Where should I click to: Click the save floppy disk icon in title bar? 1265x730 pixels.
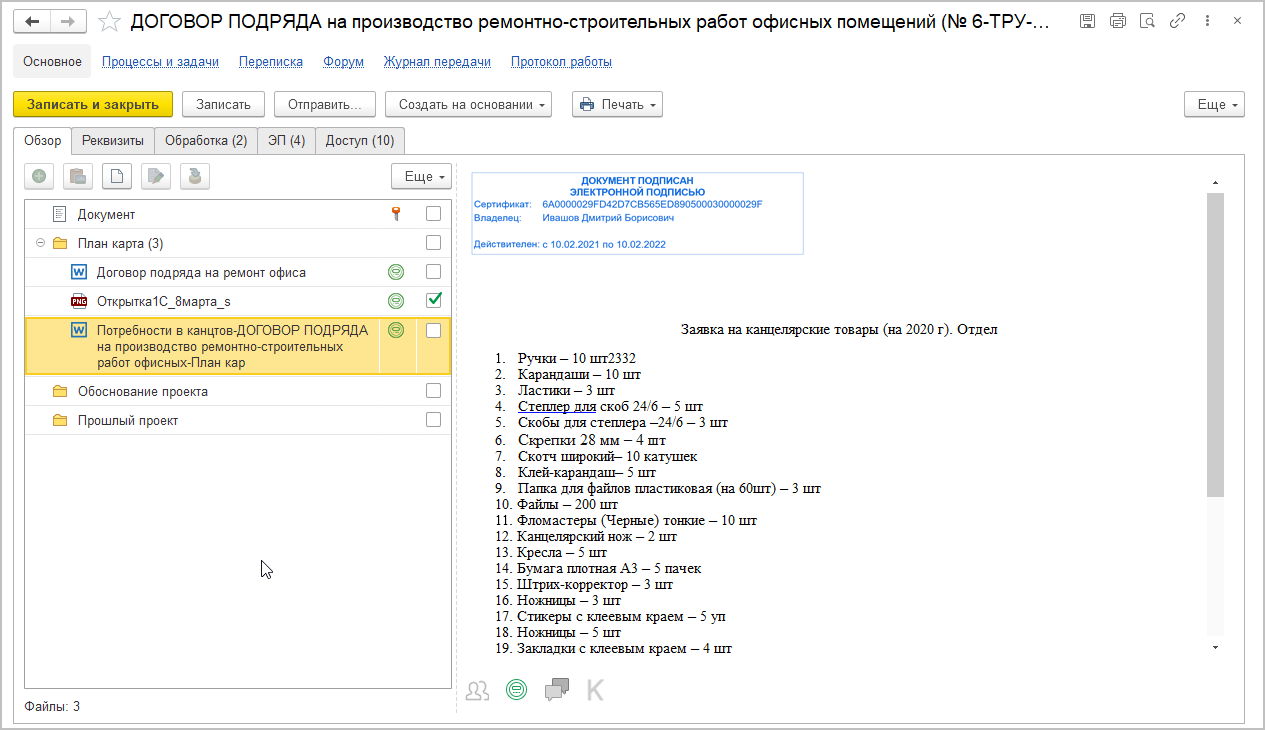1088,21
